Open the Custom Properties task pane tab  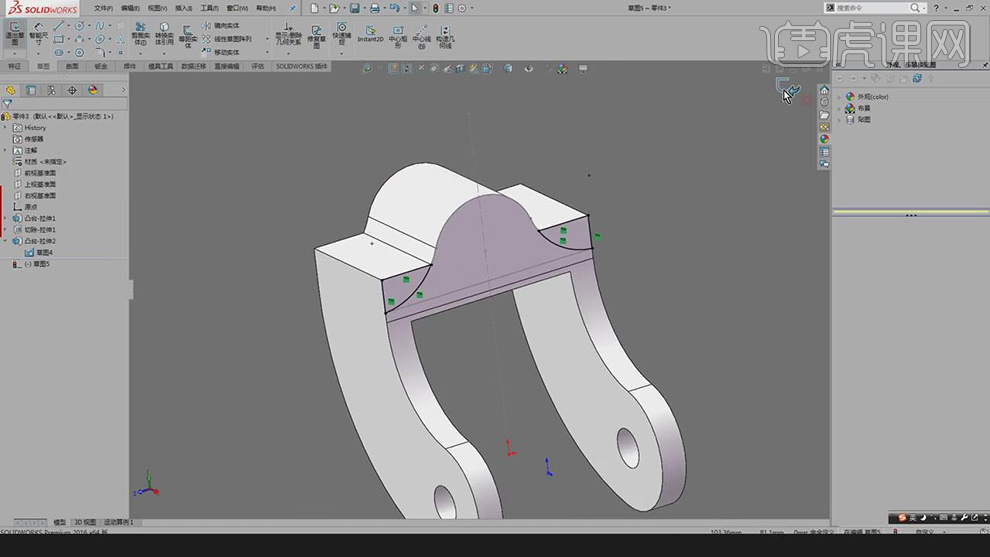click(825, 152)
